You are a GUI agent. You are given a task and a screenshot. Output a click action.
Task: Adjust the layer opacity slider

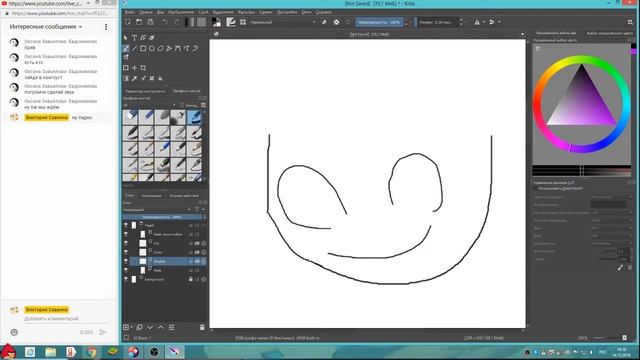point(162,217)
